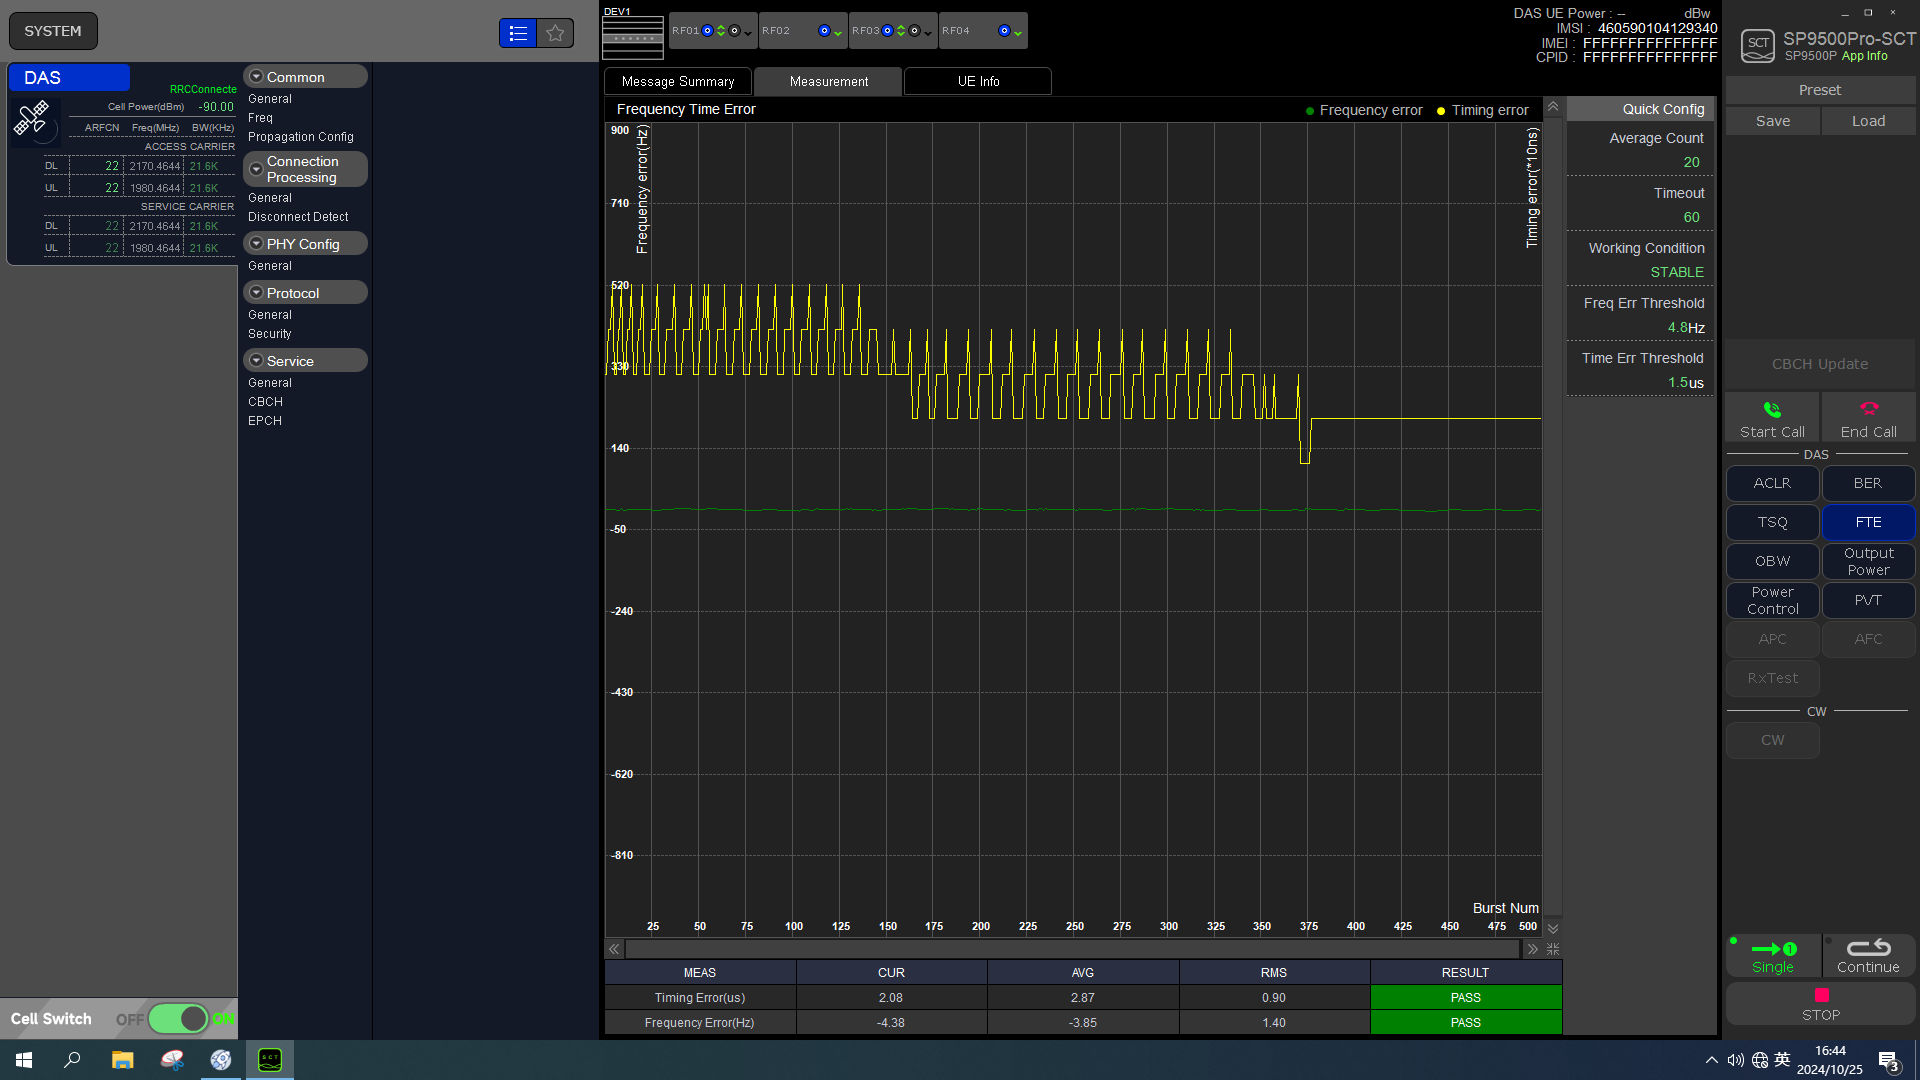Click the Preset button
Viewport: 1920px width, 1080px height.
point(1820,90)
